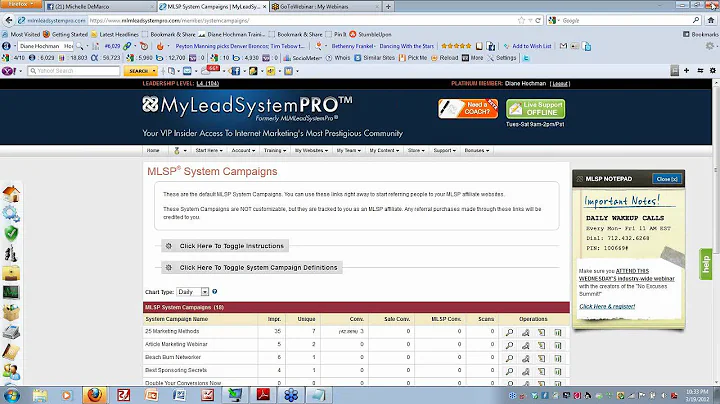Click the L4 leadership level link
The image size is (720, 404).
coord(208,84)
